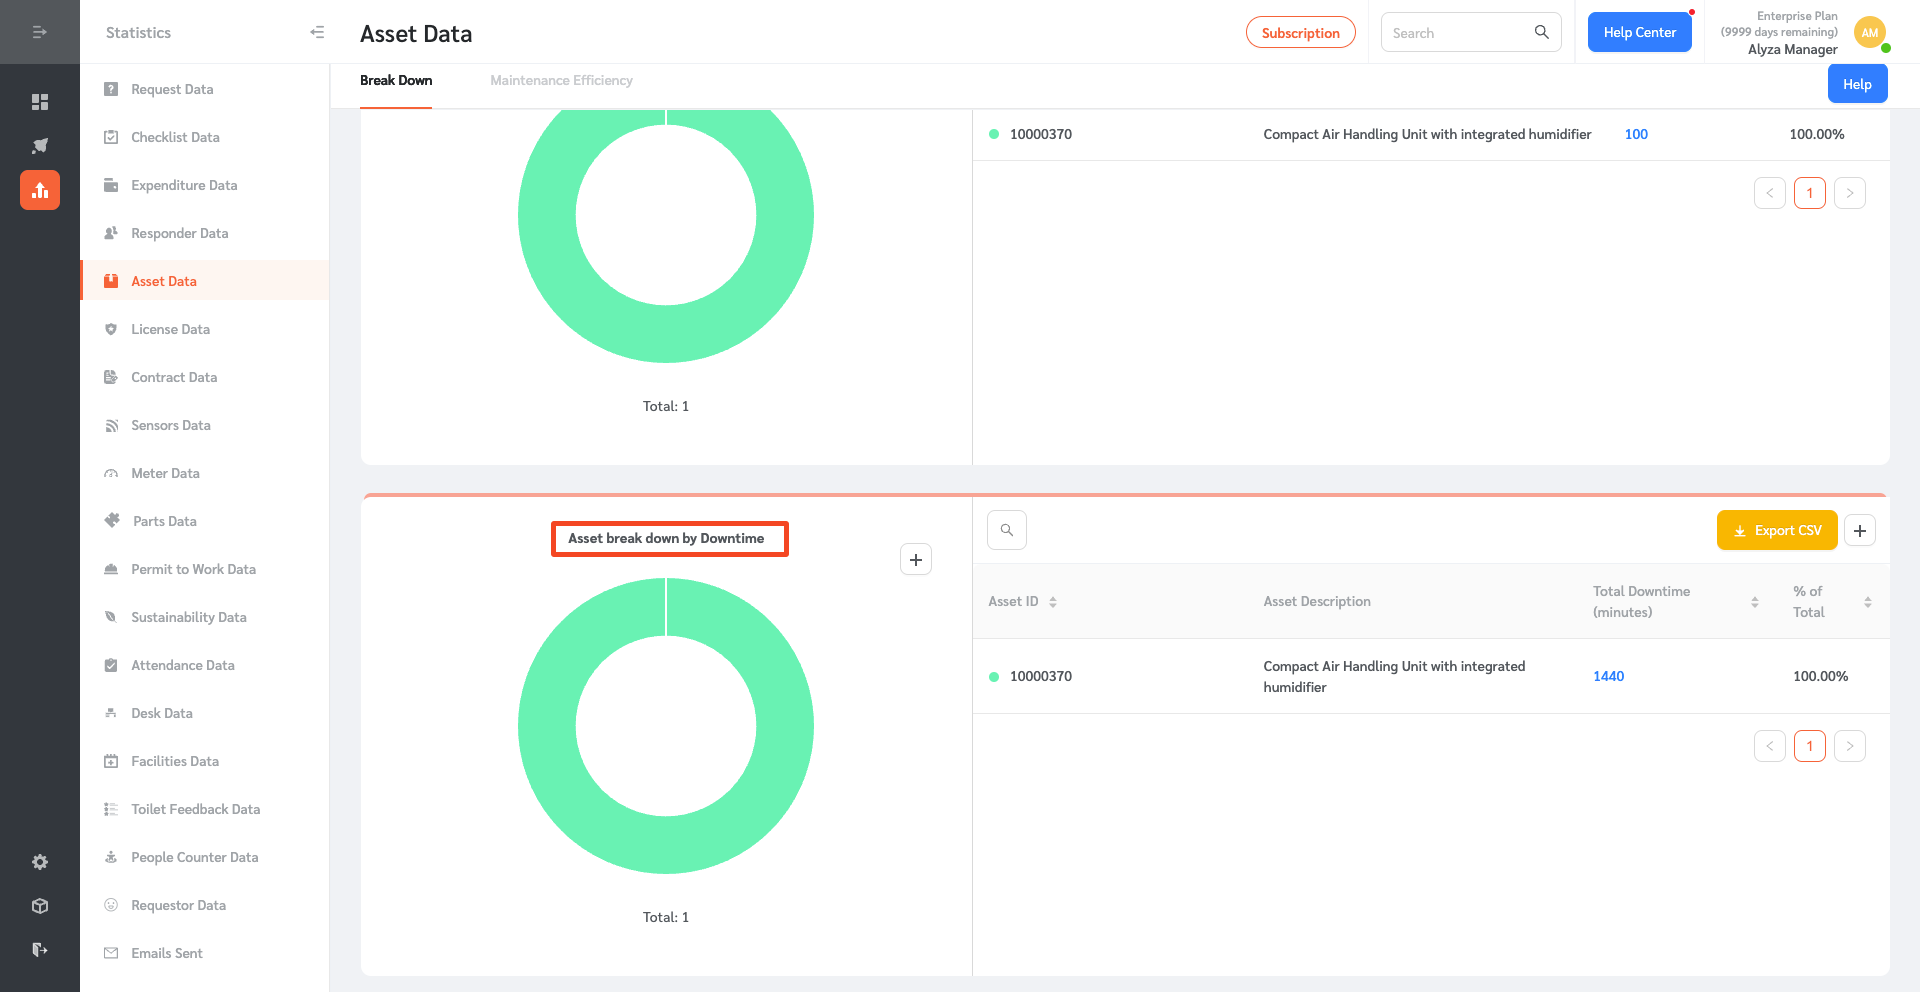Open Meter Data in sidebar
This screenshot has height=992, width=1920.
(x=204, y=473)
